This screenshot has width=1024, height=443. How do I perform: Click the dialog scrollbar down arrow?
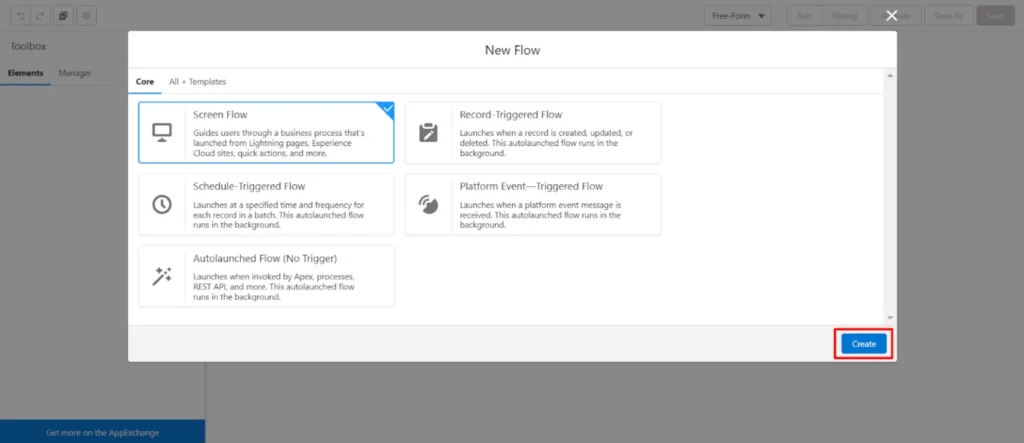[x=889, y=318]
